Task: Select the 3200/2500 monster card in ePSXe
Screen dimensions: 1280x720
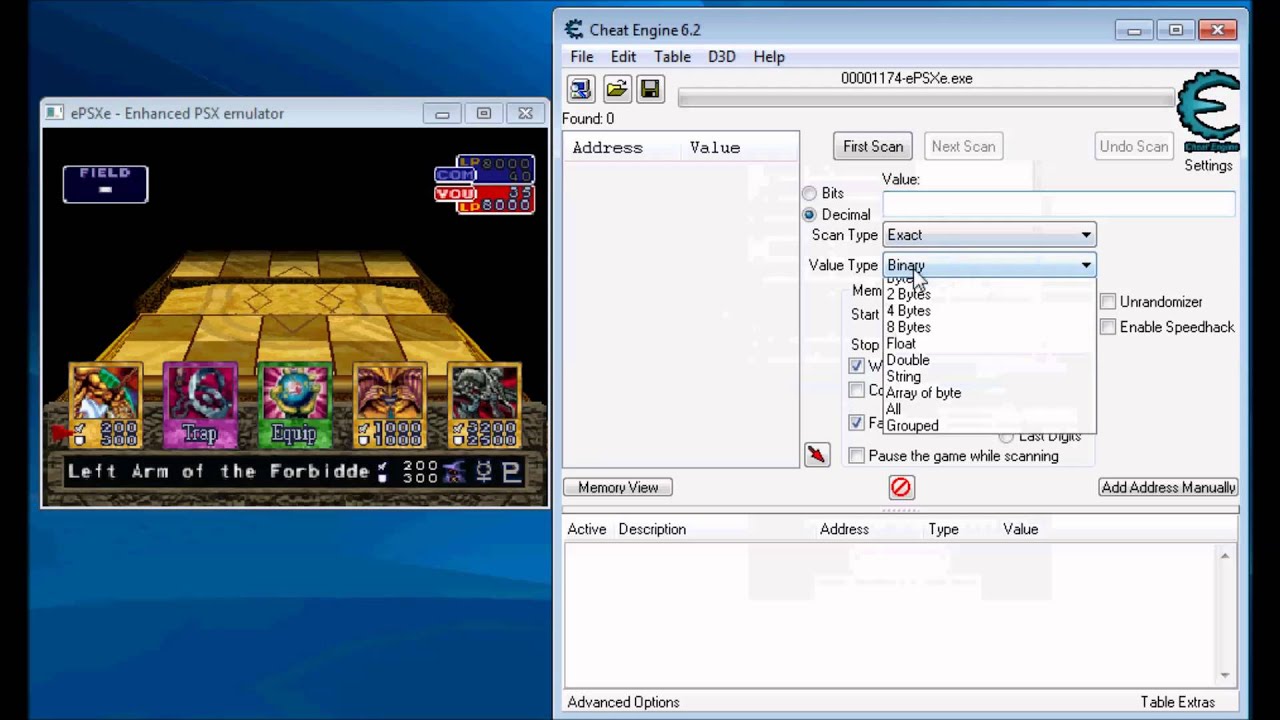Action: point(485,405)
